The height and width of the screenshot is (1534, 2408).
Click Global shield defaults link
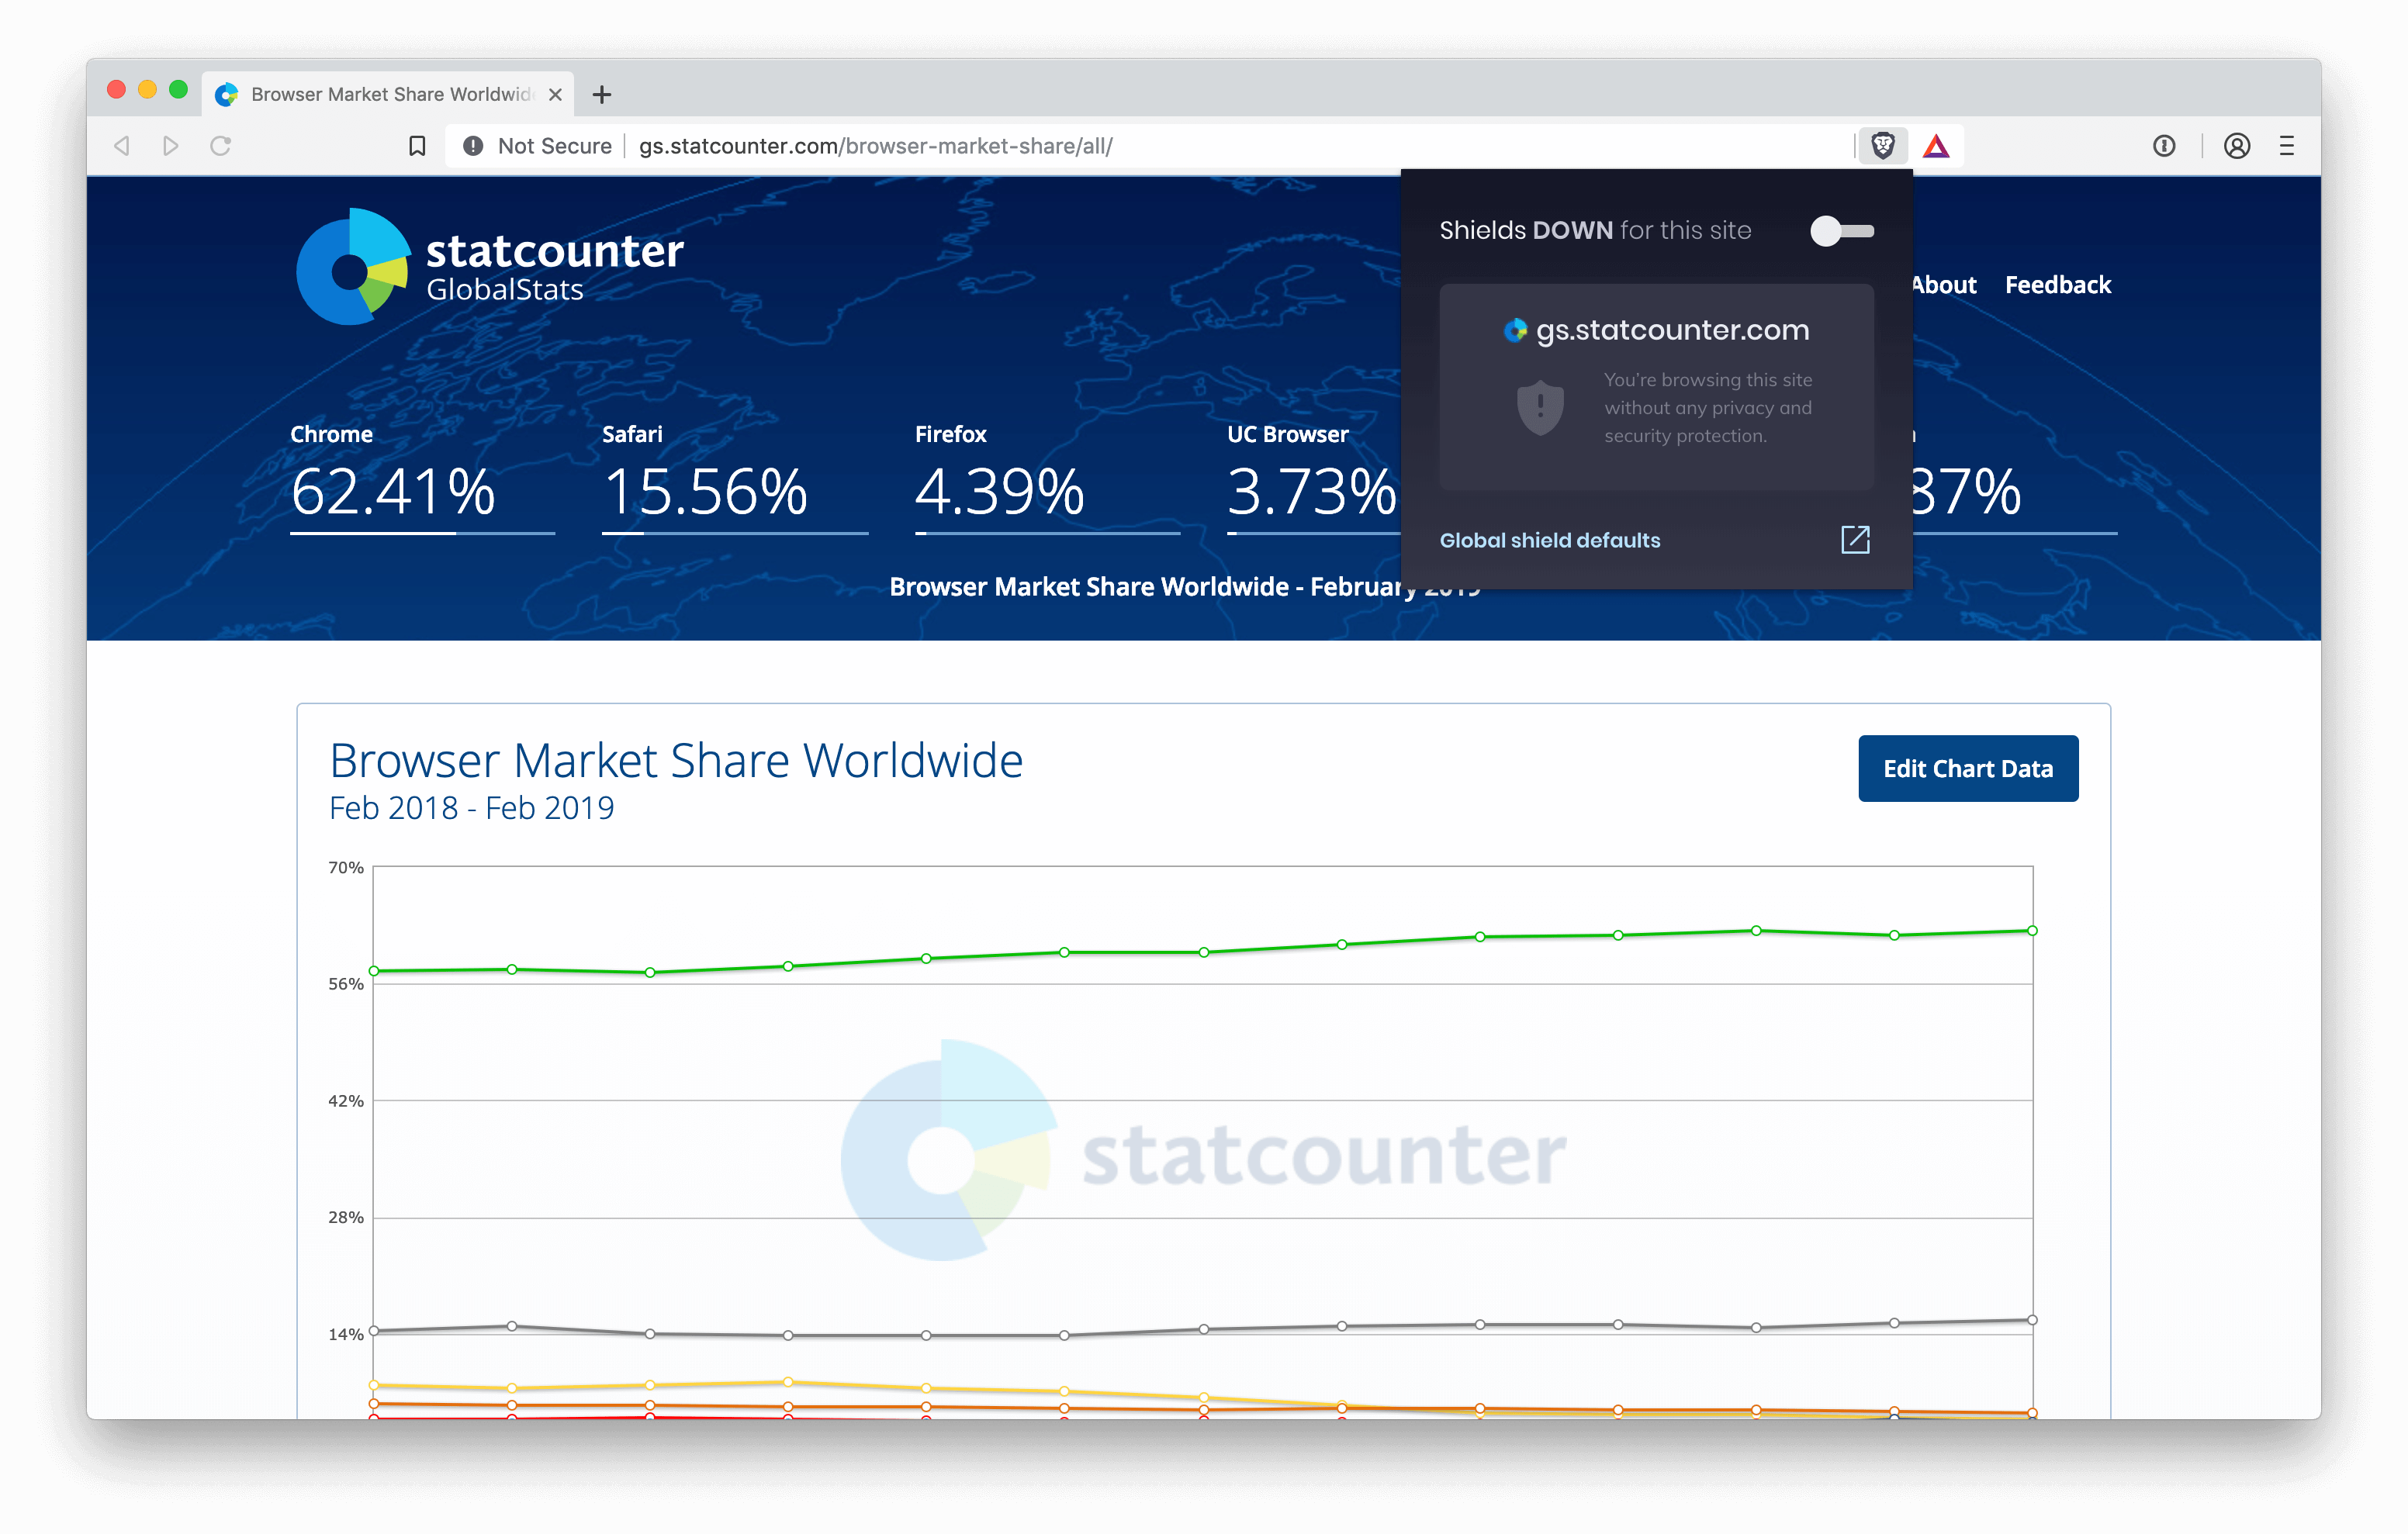click(x=1549, y=540)
